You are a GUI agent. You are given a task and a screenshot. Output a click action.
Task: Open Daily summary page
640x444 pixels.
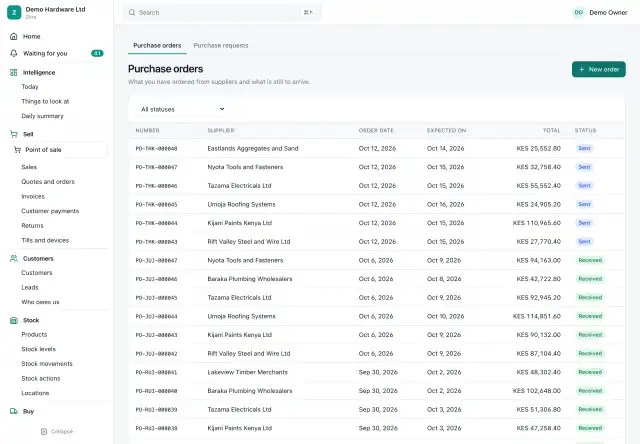pyautogui.click(x=42, y=116)
